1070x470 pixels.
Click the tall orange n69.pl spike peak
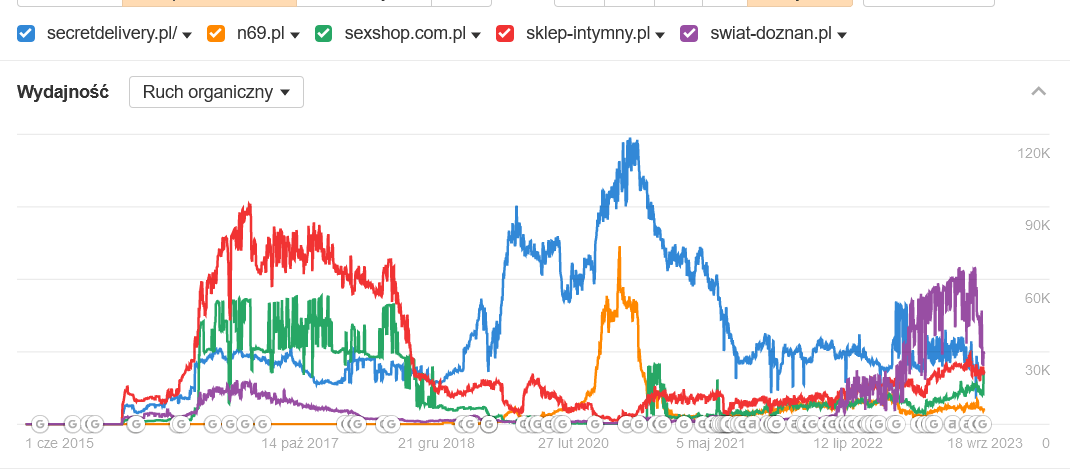620,250
